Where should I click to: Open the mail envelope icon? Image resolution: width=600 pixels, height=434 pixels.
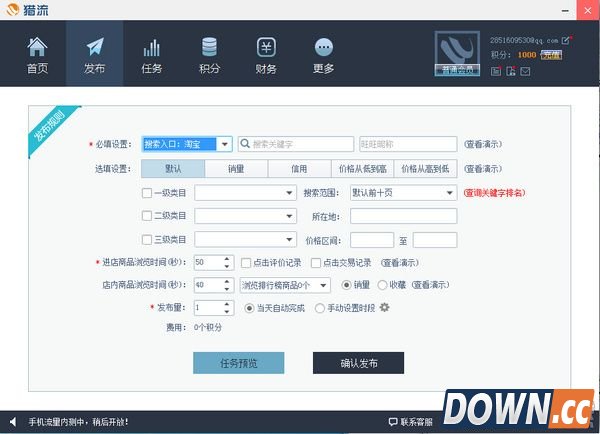click(x=525, y=71)
